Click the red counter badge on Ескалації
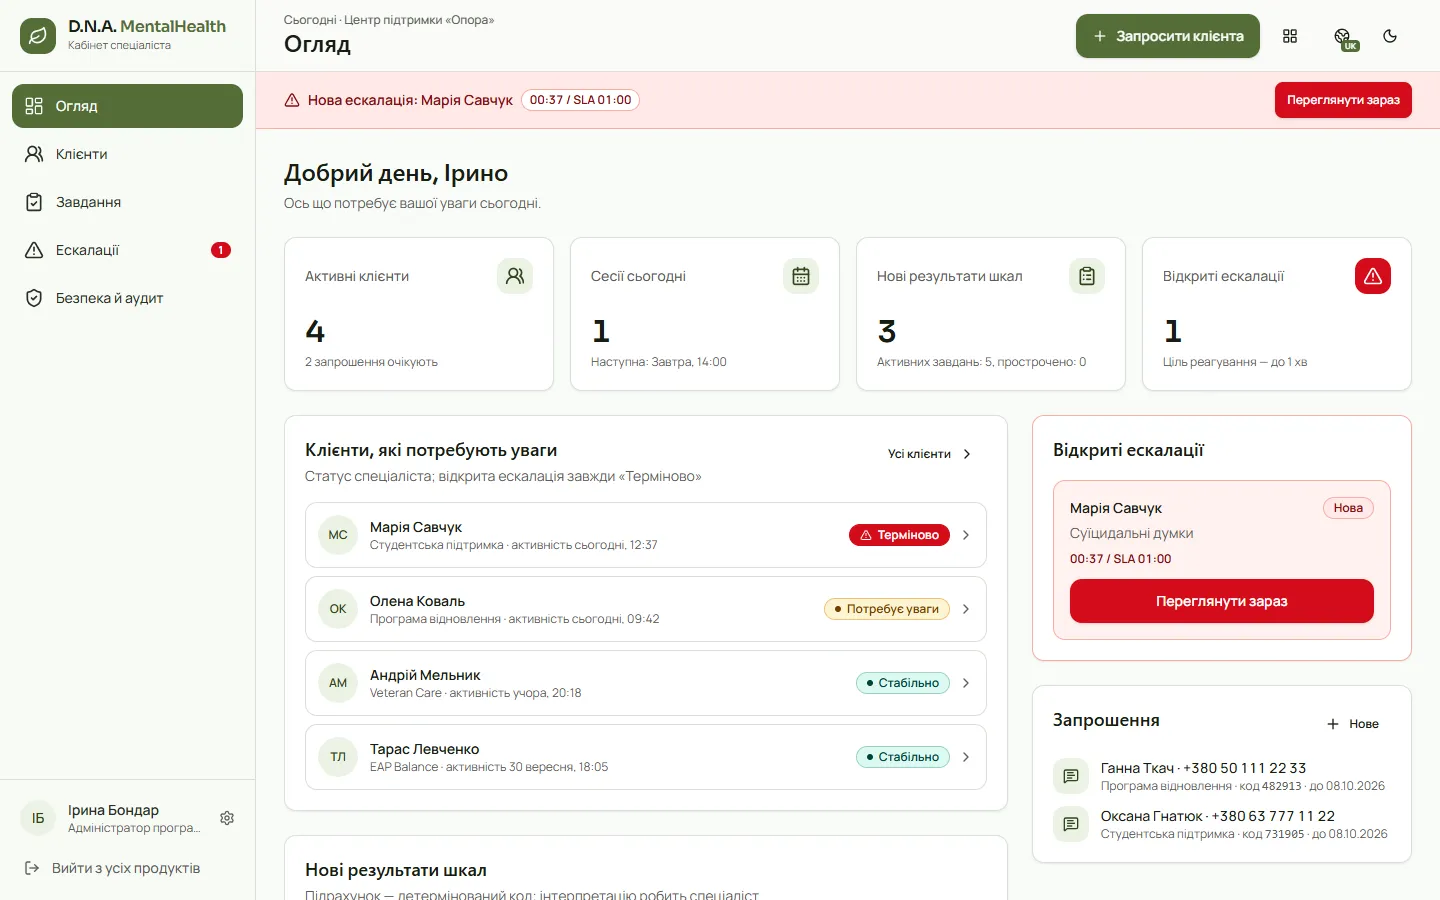 pos(221,250)
